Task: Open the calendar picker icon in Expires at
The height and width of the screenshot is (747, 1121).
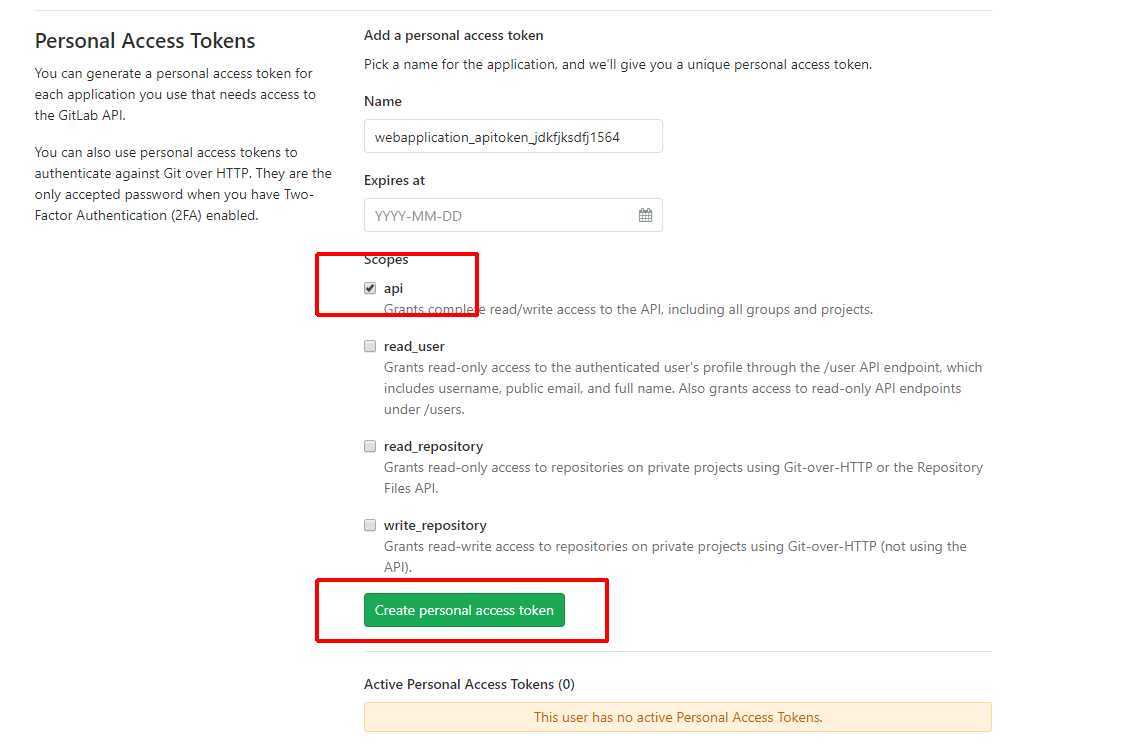Action: point(645,215)
